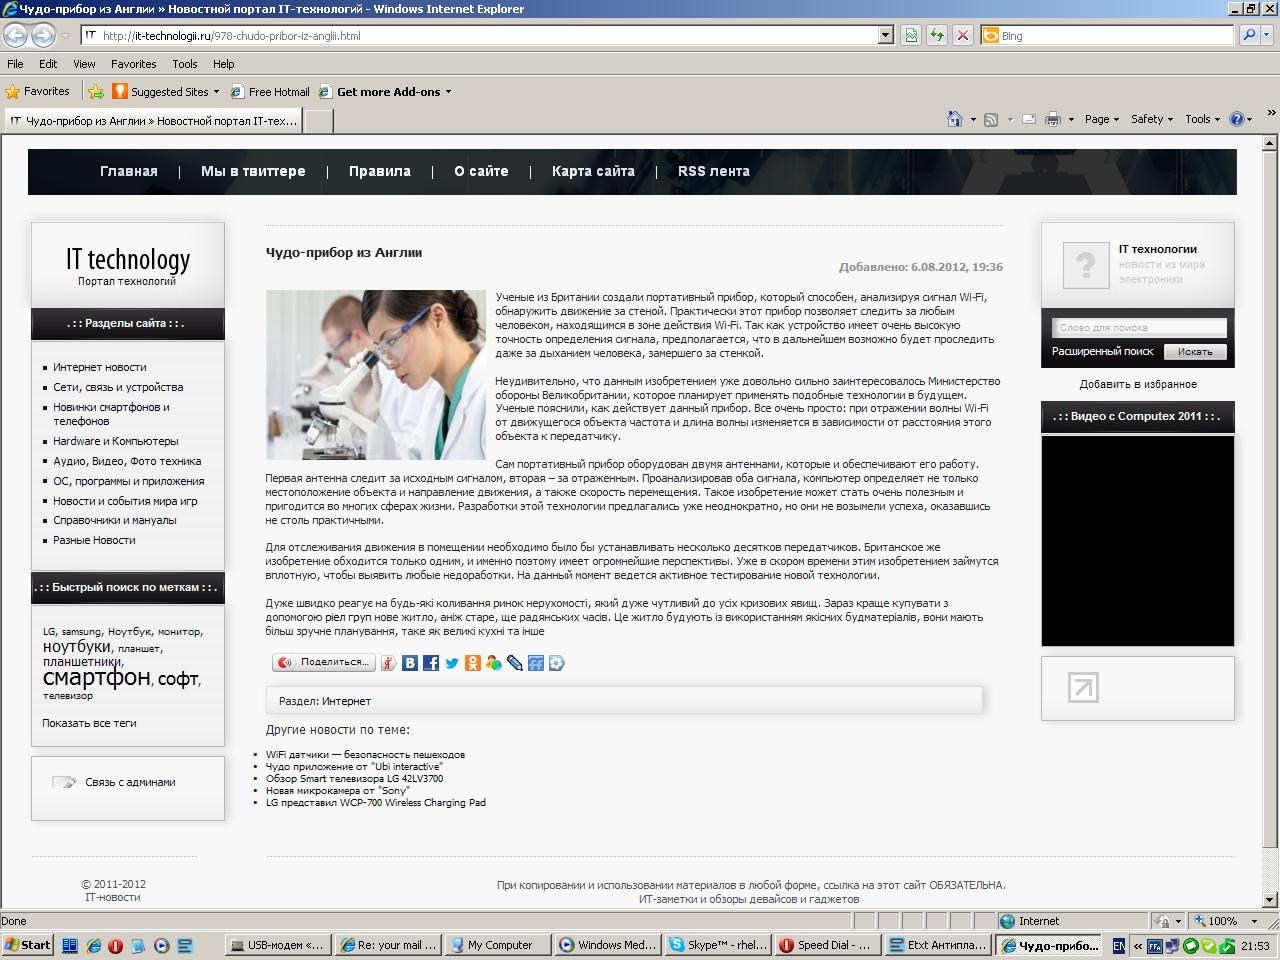1280x960 pixels.
Task: Open the View menu
Action: [84, 63]
